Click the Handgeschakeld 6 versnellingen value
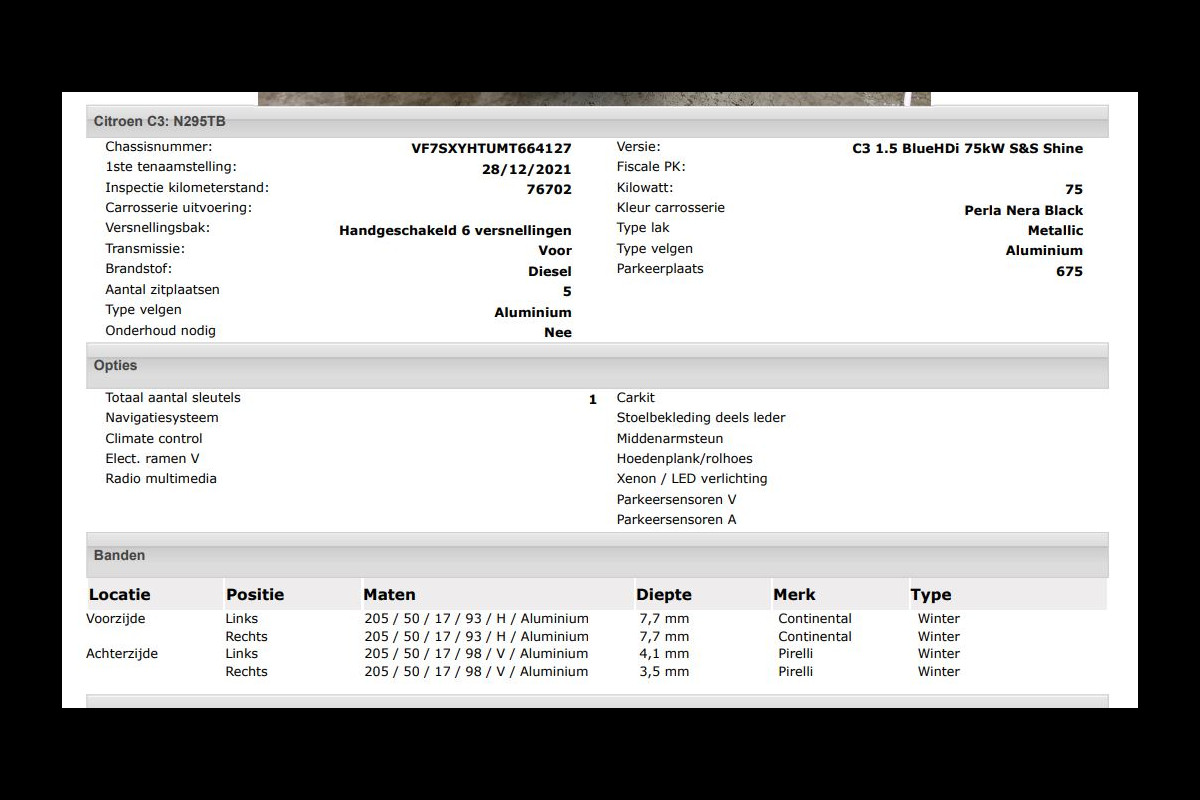The width and height of the screenshot is (1200, 800). [455, 230]
